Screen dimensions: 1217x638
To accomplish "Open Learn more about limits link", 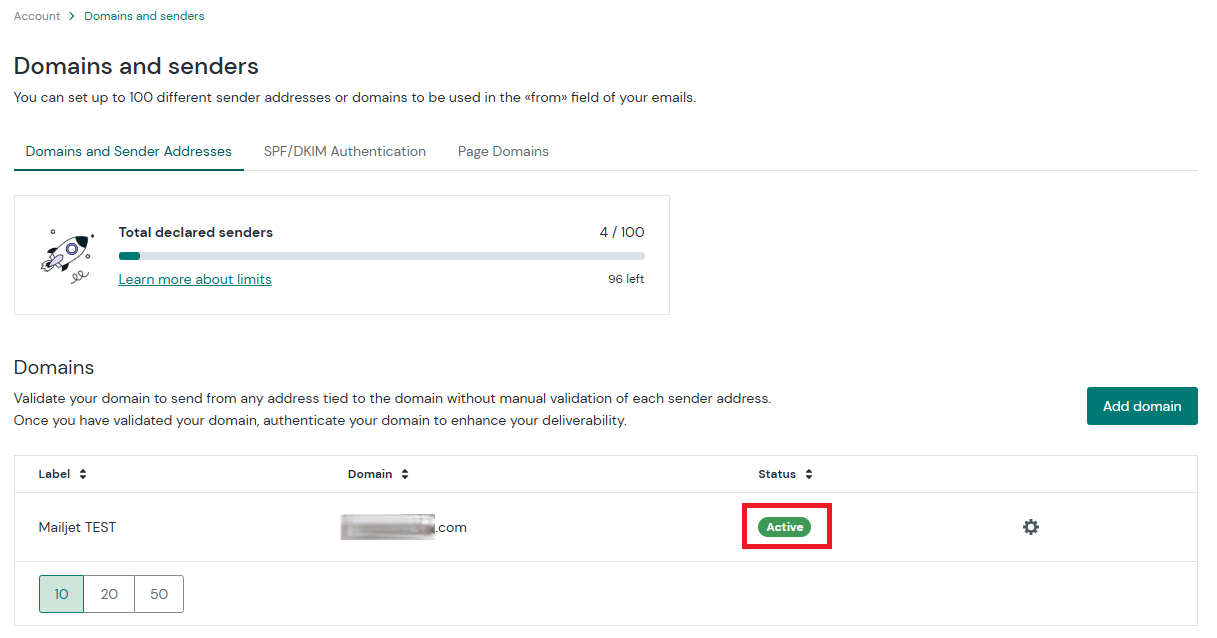I will (195, 279).
